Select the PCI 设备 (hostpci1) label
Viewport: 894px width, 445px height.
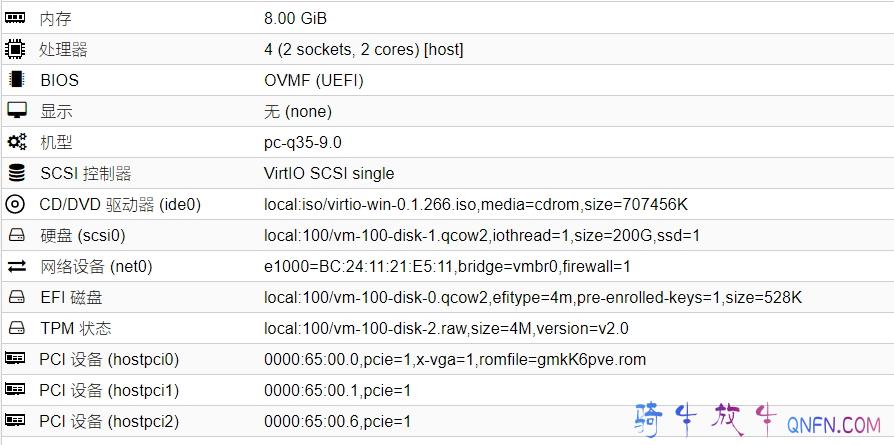[109, 390]
